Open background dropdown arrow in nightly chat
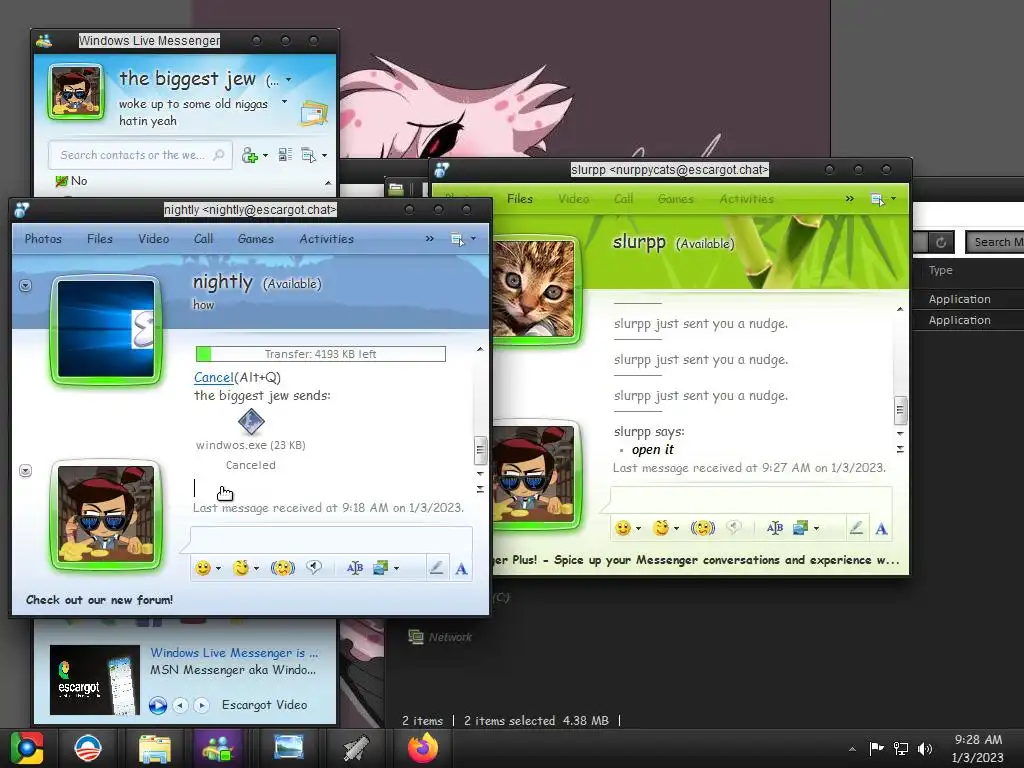 tap(396, 569)
